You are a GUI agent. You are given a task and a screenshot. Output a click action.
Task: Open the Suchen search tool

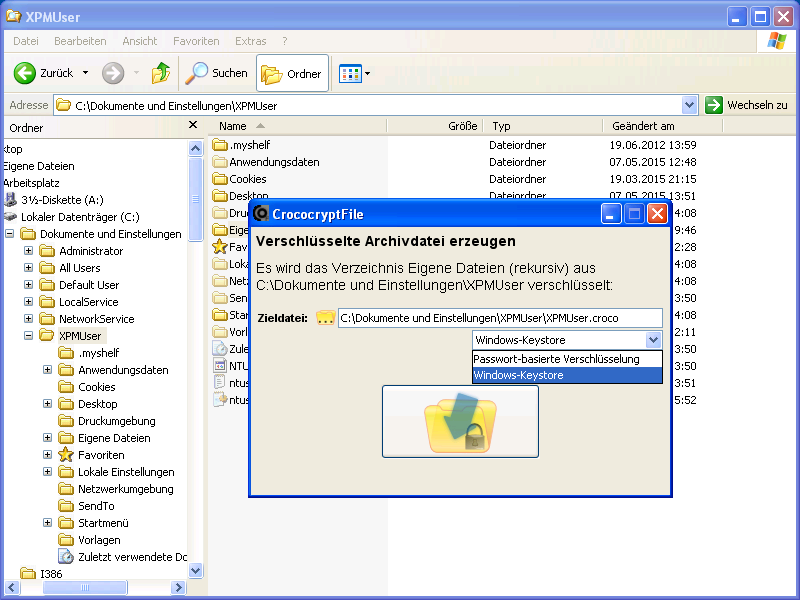coord(216,73)
